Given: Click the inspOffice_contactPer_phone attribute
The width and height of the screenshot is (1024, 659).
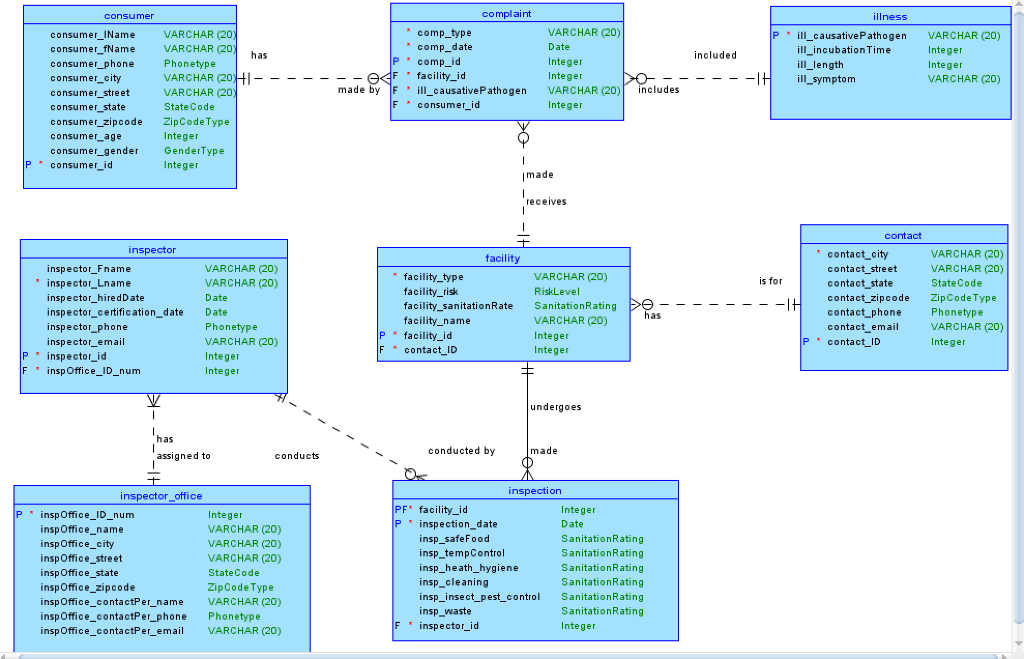Looking at the screenshot, I should click(113, 617).
